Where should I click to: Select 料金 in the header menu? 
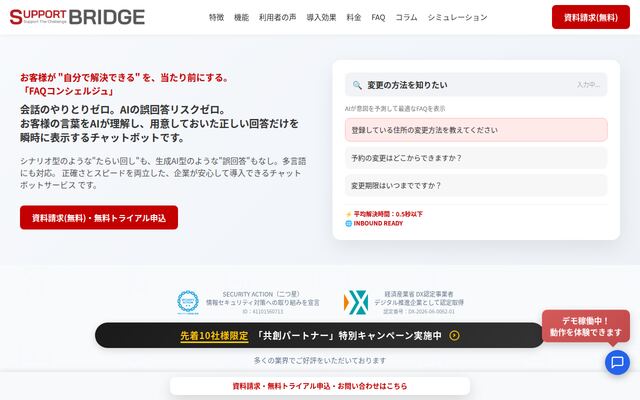point(354,18)
